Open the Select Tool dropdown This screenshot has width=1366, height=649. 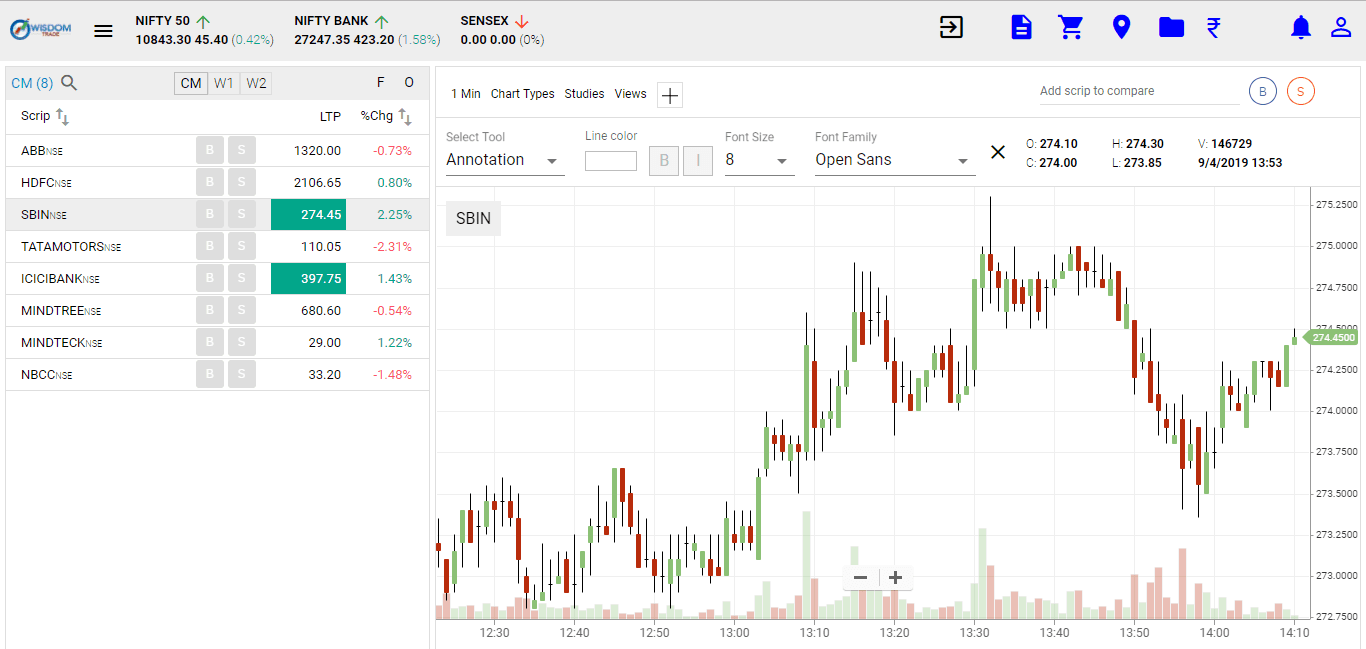[505, 159]
